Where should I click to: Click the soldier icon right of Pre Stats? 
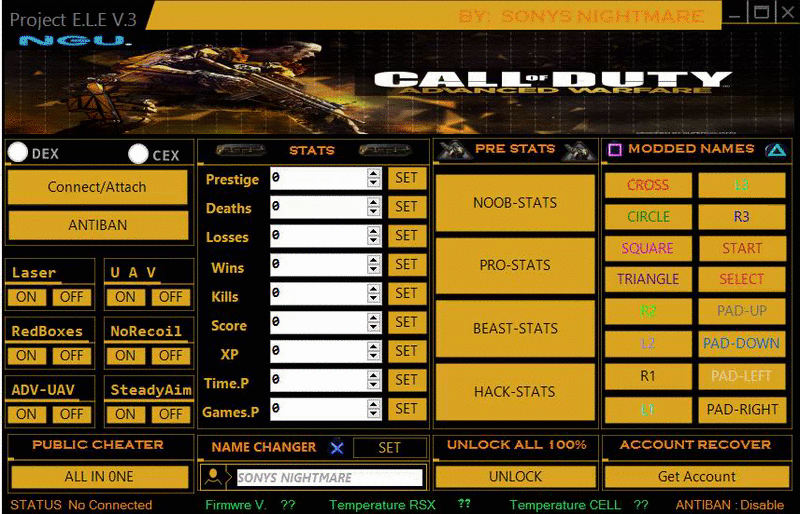[x=578, y=151]
